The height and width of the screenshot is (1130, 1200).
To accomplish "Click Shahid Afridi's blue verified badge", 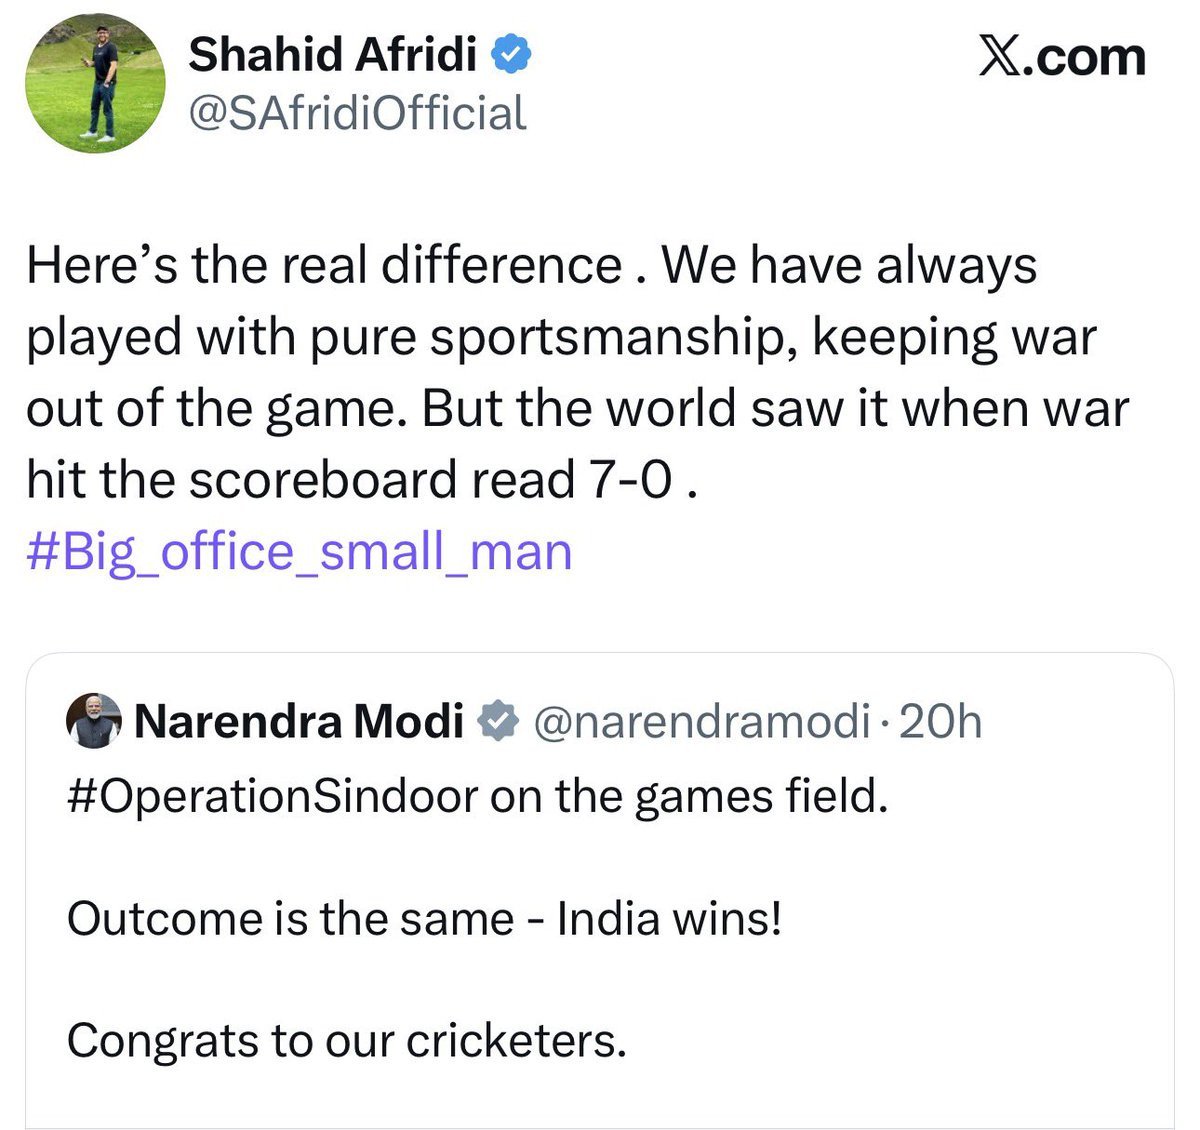I will (512, 55).
